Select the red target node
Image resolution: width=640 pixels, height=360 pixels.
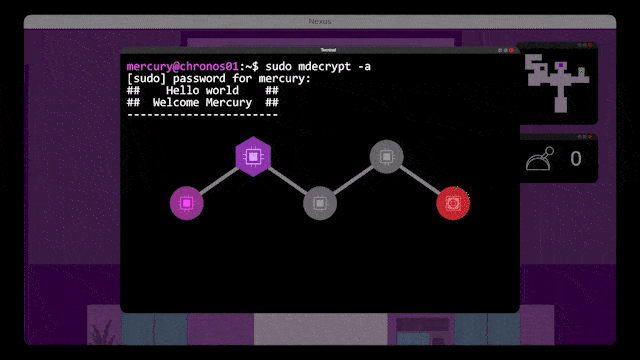pos(453,203)
